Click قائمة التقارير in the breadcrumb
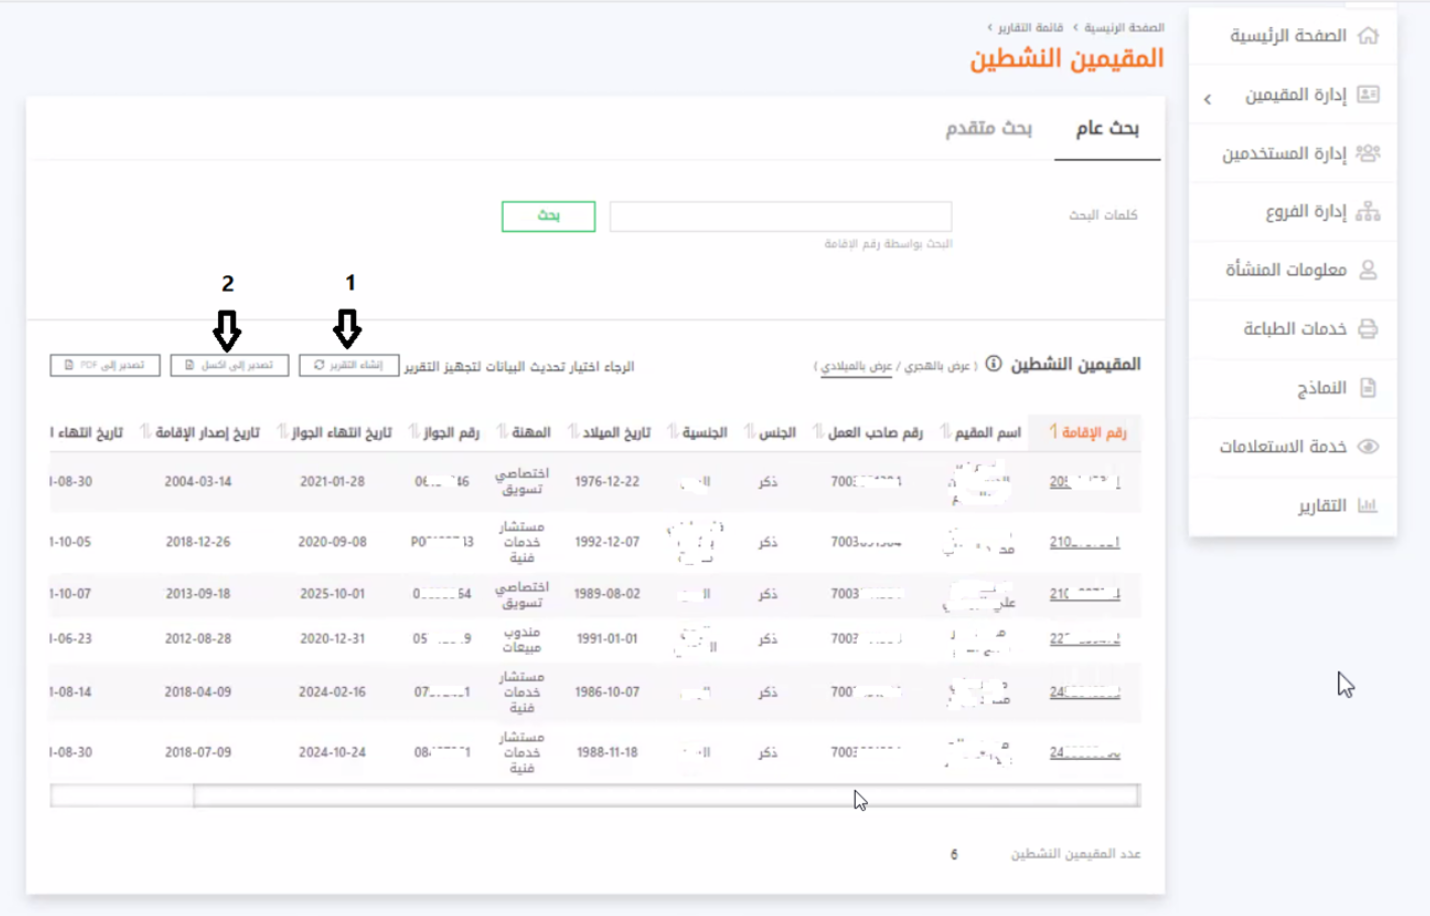This screenshot has width=1430, height=916. pyautogui.click(x=1030, y=28)
